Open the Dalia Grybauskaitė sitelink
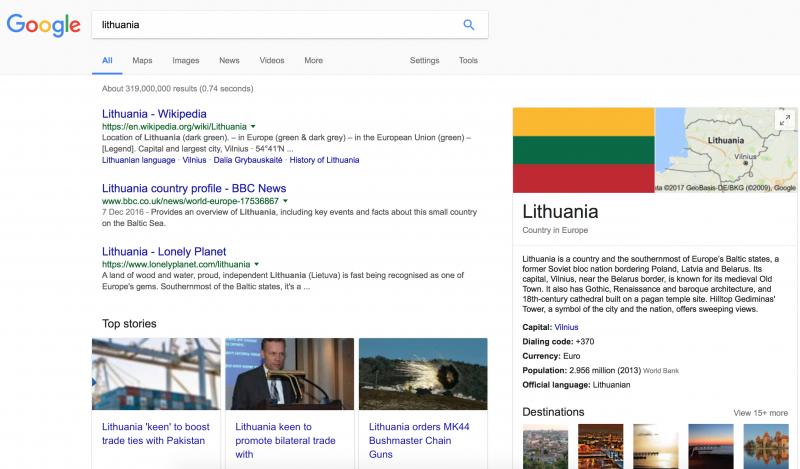 click(x=248, y=160)
